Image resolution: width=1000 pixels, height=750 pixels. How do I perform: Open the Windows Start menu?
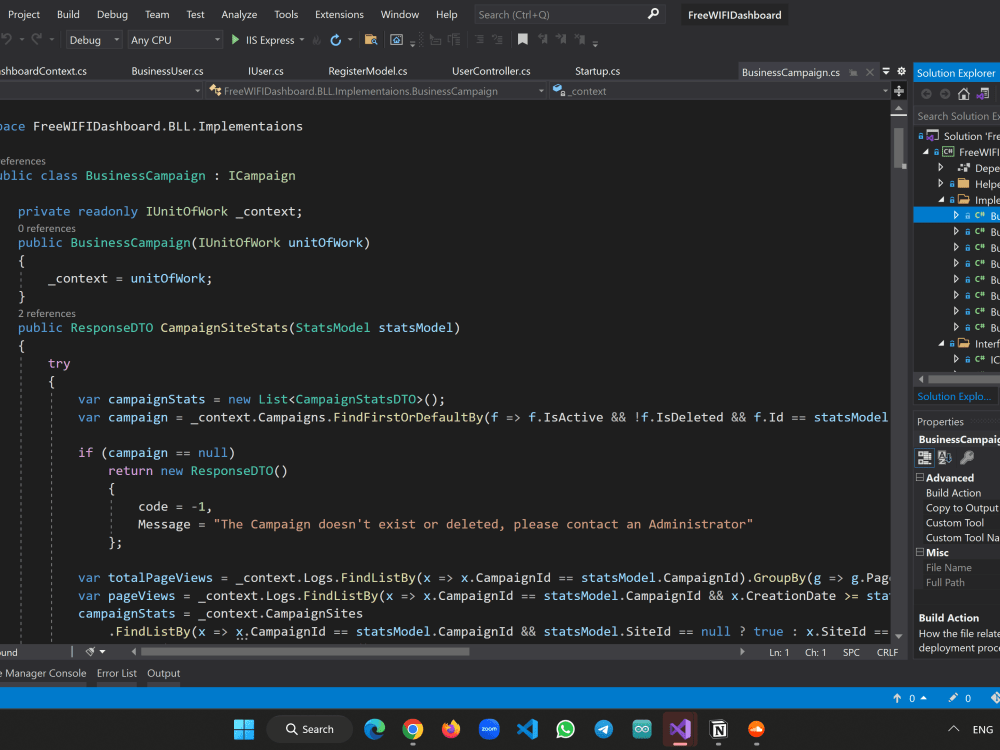(x=244, y=729)
